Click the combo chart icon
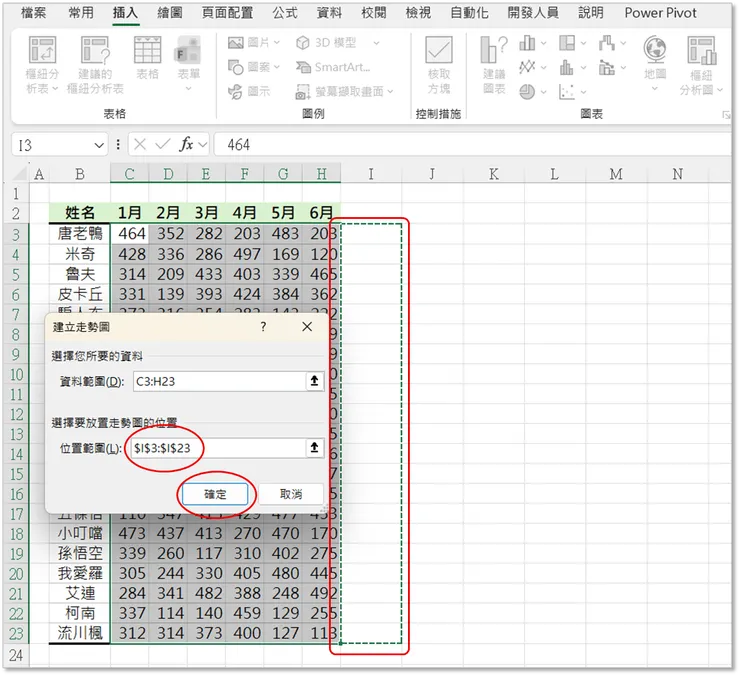The image size is (740, 676). tap(607, 68)
